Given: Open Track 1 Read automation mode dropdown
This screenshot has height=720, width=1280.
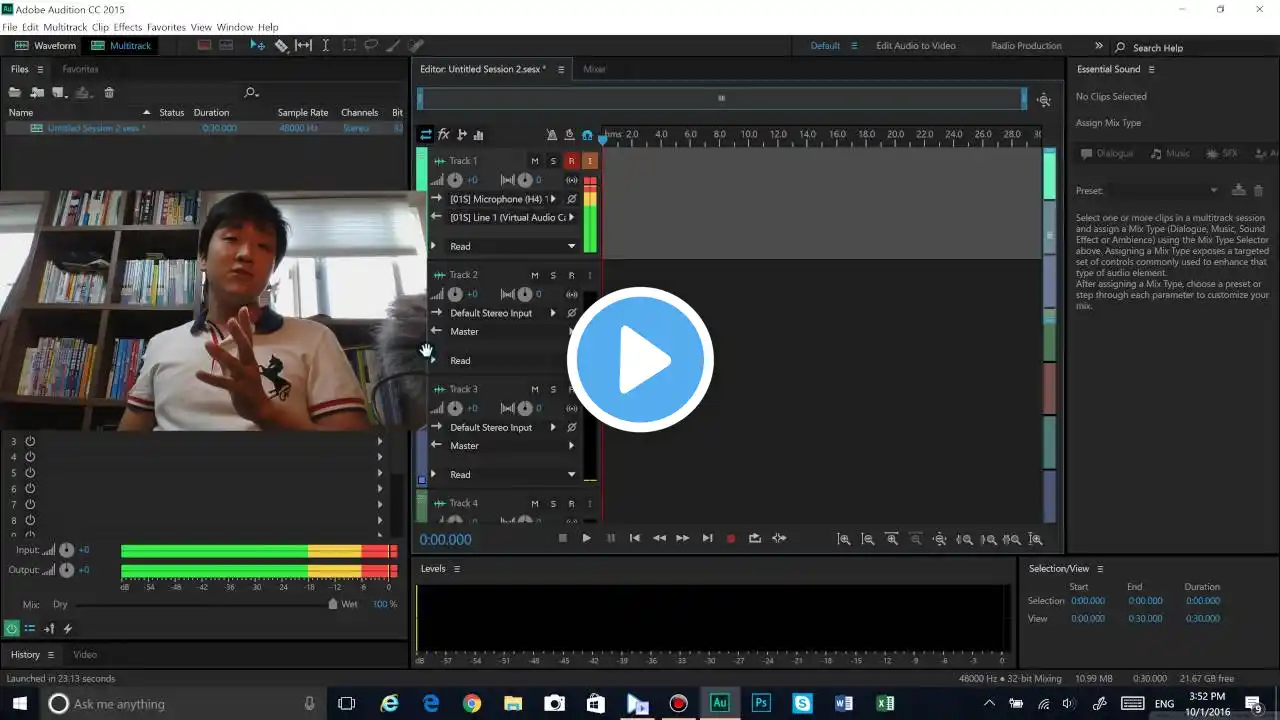Looking at the screenshot, I should (512, 246).
